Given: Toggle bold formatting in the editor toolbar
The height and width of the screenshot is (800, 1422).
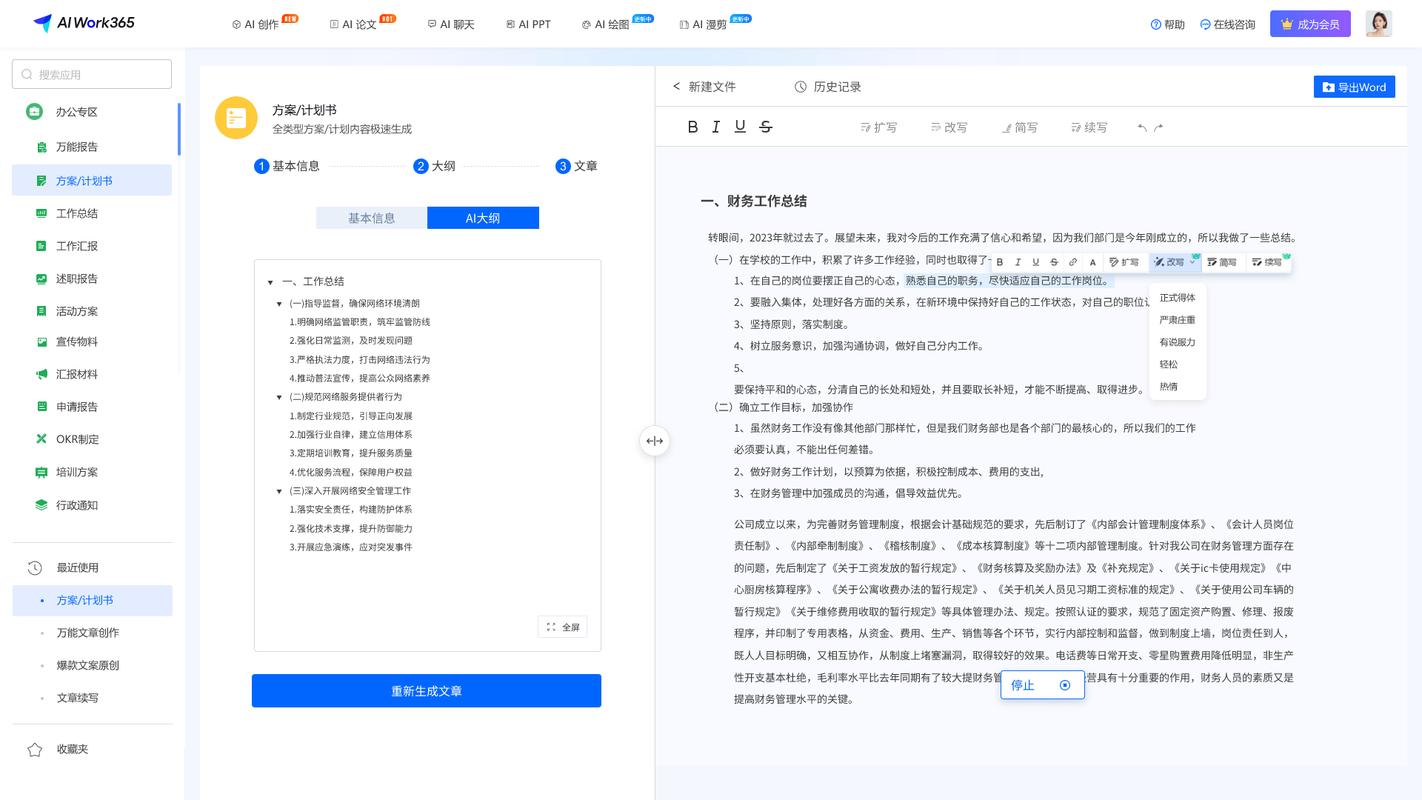Looking at the screenshot, I should (x=692, y=126).
